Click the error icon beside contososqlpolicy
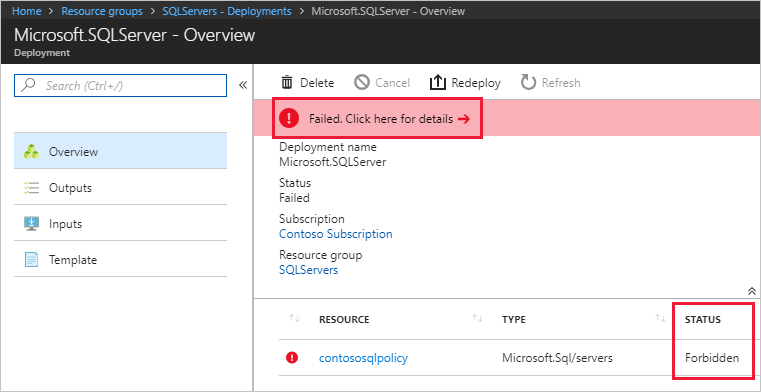The image size is (761, 392). [x=292, y=358]
